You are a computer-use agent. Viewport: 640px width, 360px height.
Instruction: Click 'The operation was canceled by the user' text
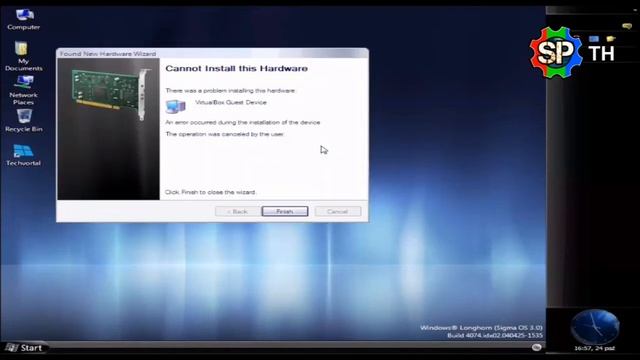click(x=224, y=134)
